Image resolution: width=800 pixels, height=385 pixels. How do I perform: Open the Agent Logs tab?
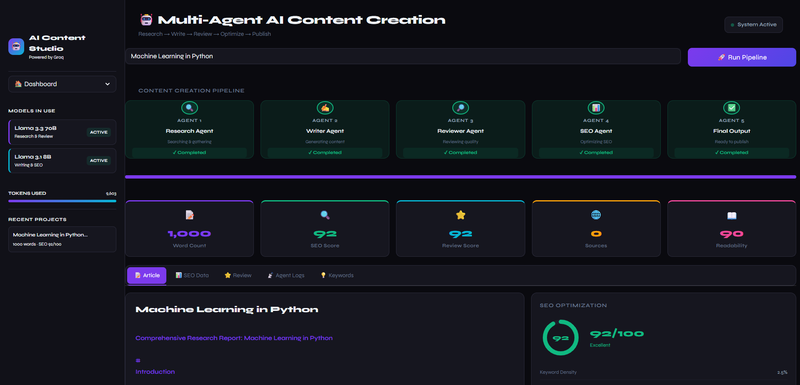286,275
